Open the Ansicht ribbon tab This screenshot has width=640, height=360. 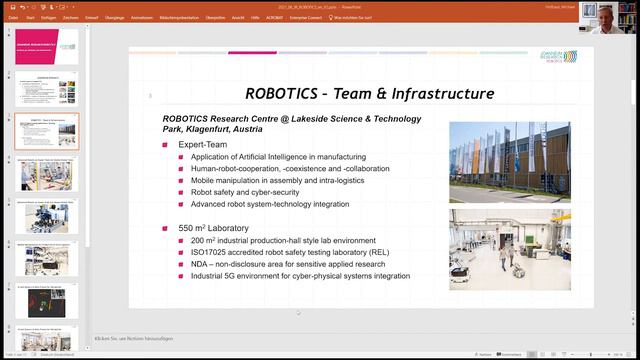point(238,18)
